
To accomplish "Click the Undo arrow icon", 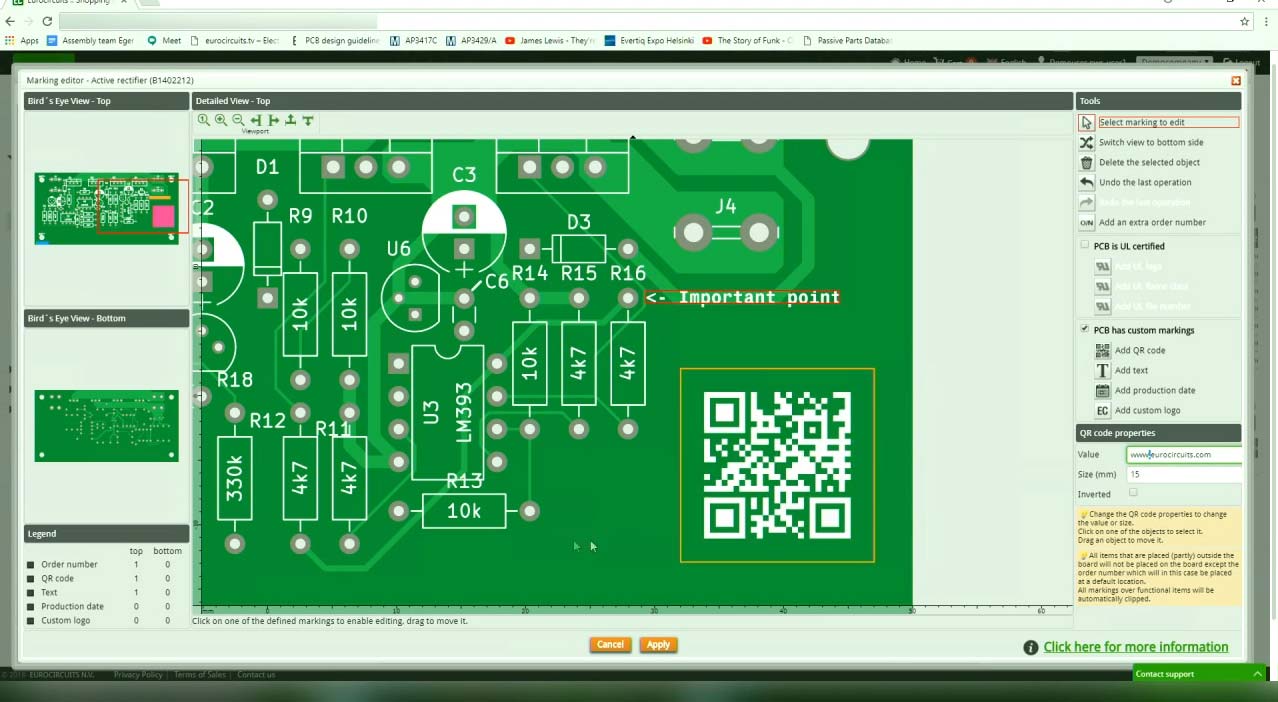I will click(1087, 182).
